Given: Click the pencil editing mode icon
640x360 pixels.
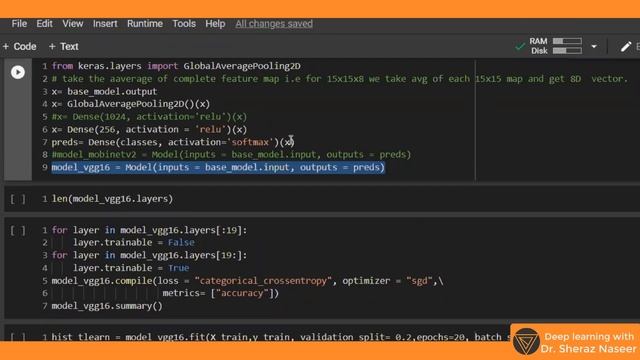Looking at the screenshot, I should pos(626,47).
